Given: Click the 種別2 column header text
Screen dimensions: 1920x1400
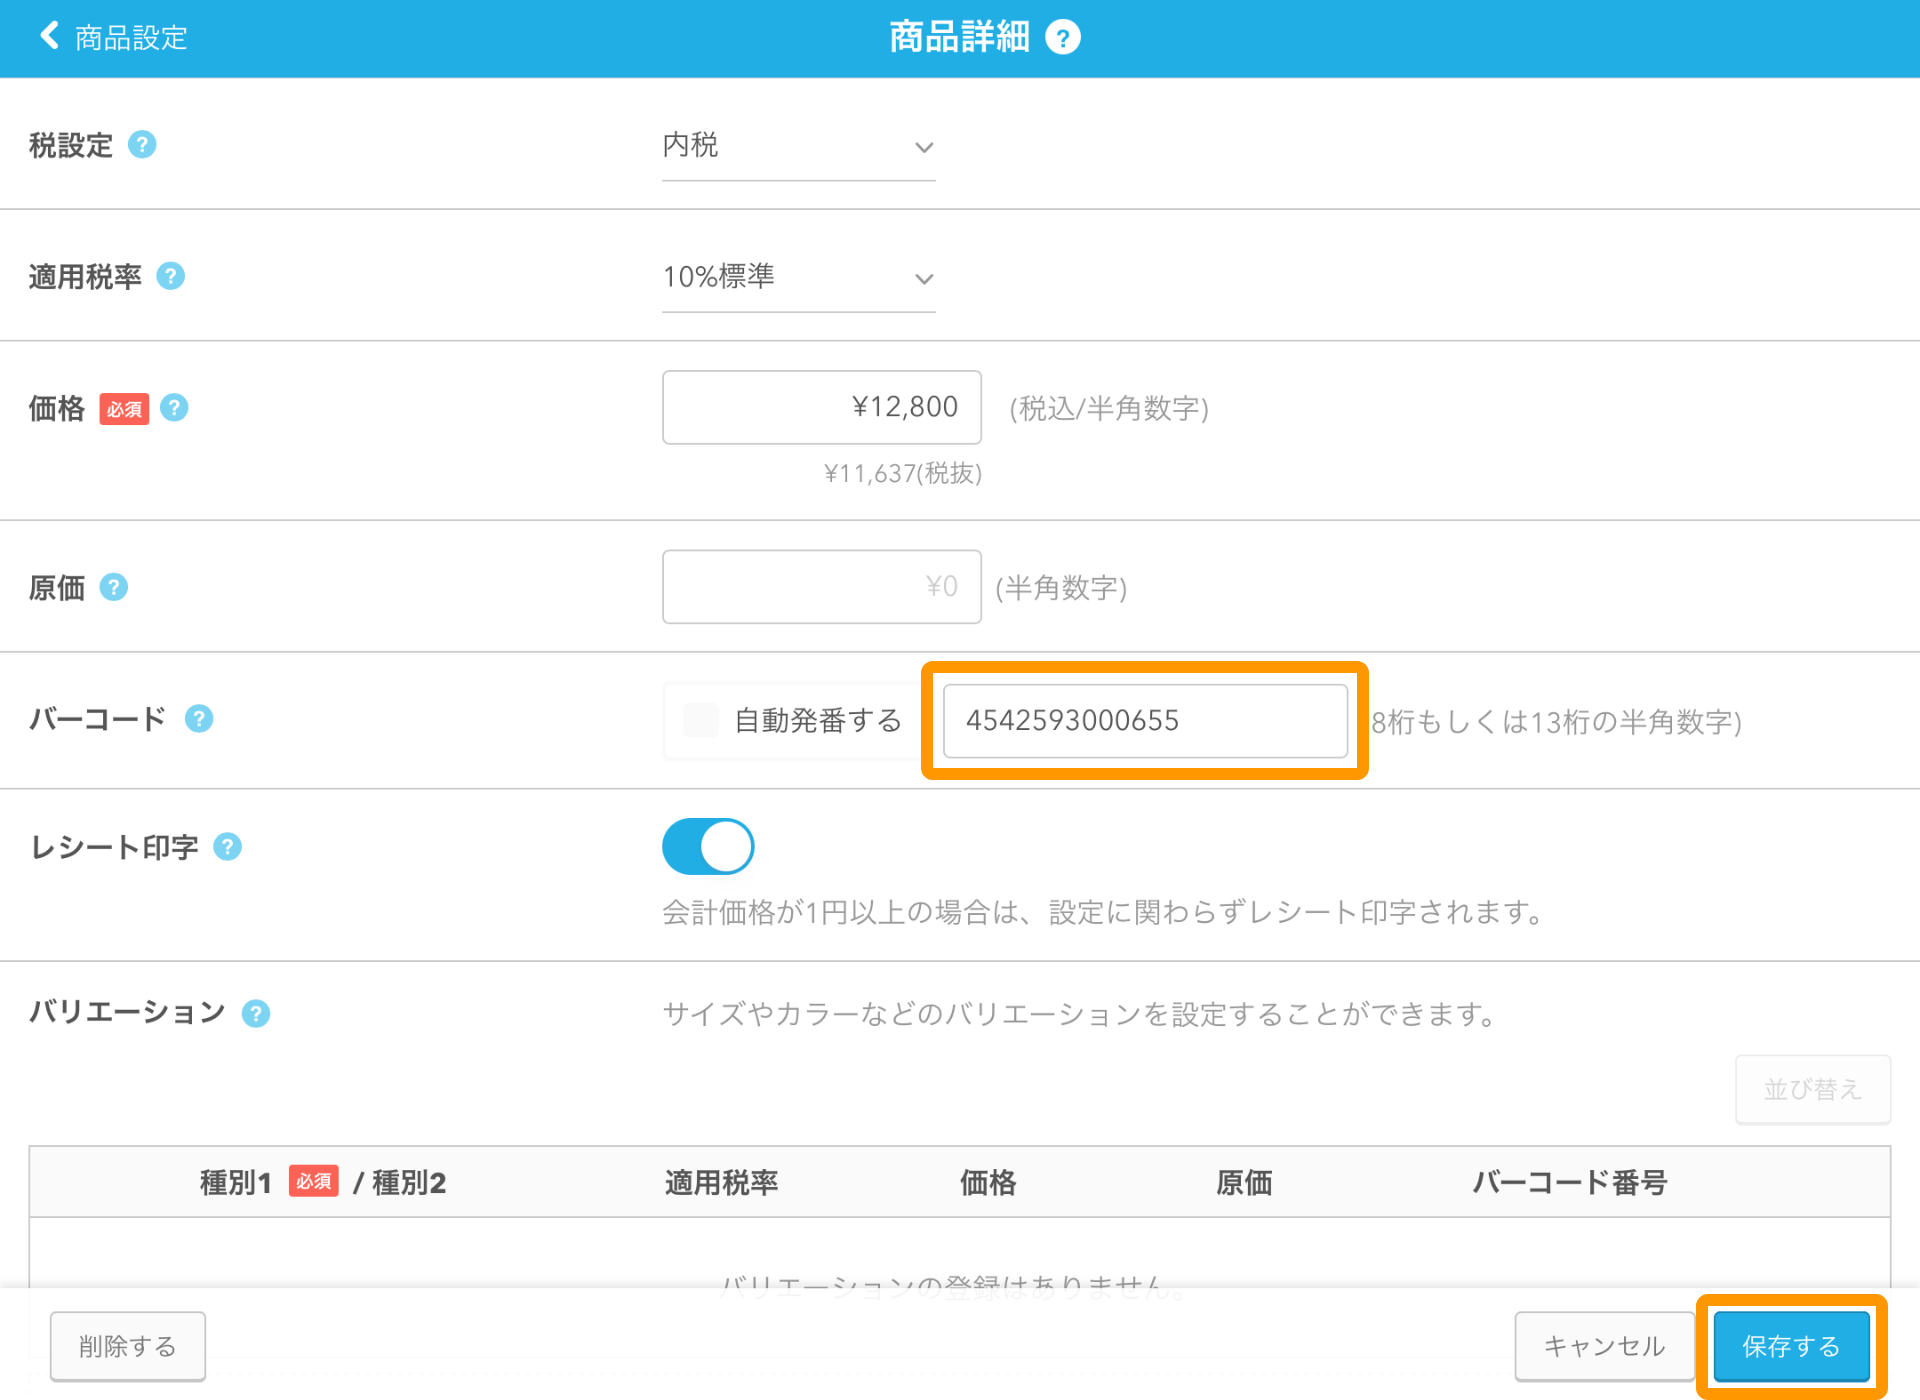Looking at the screenshot, I should (409, 1182).
